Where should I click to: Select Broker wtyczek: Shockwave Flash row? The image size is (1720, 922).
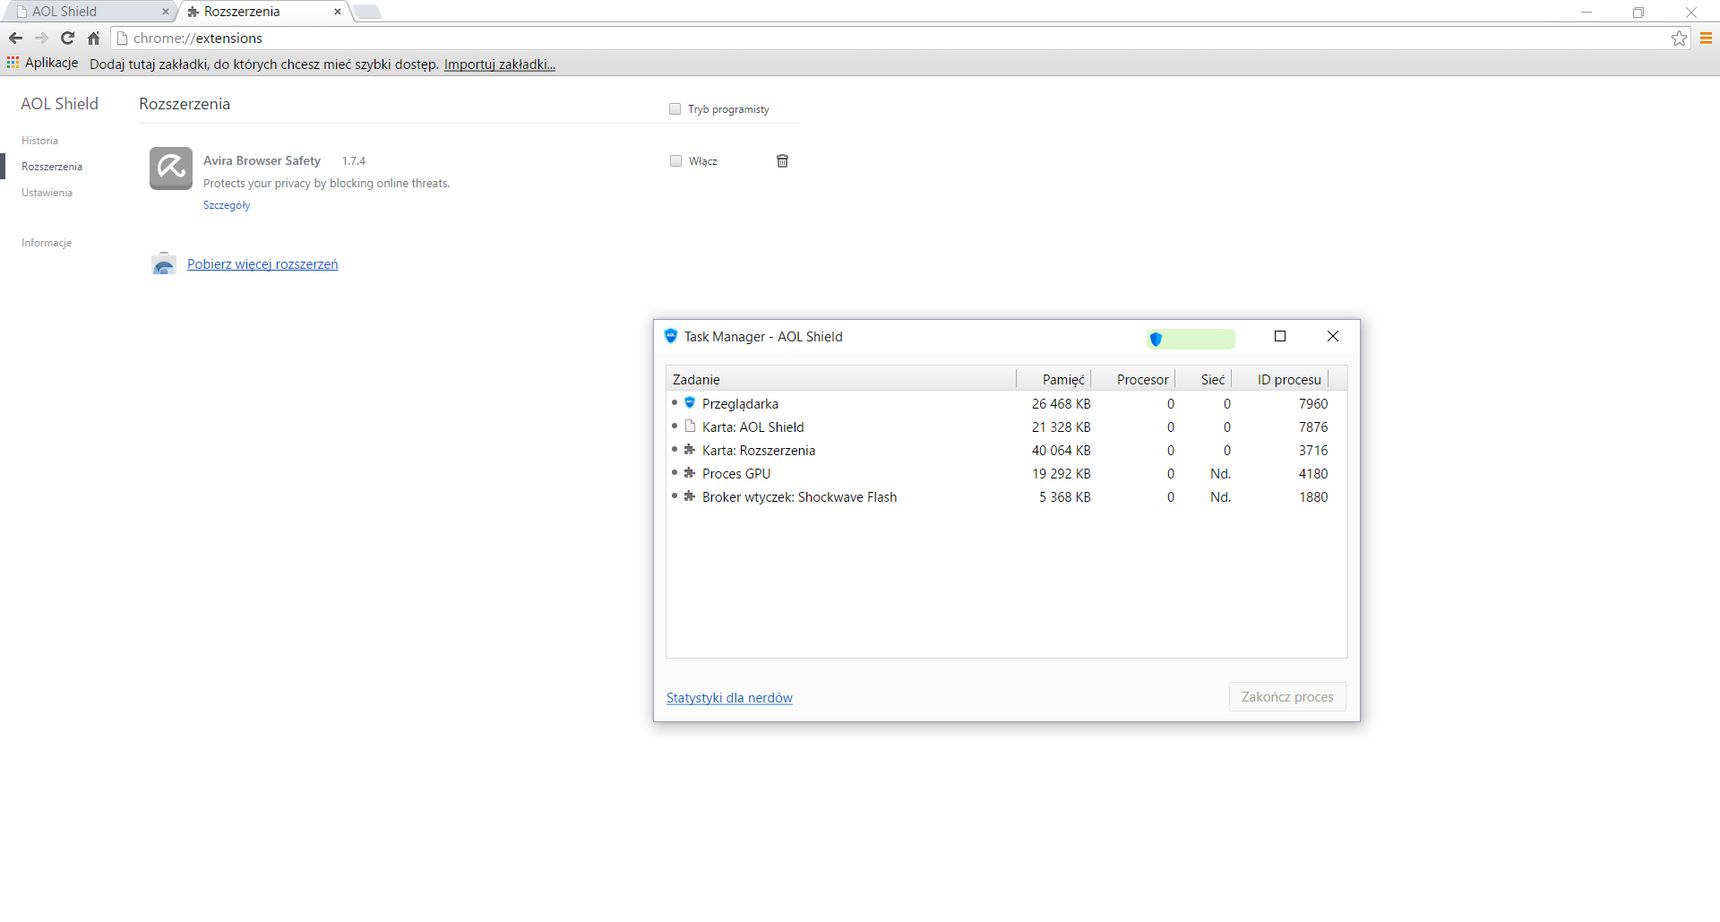1006,496
